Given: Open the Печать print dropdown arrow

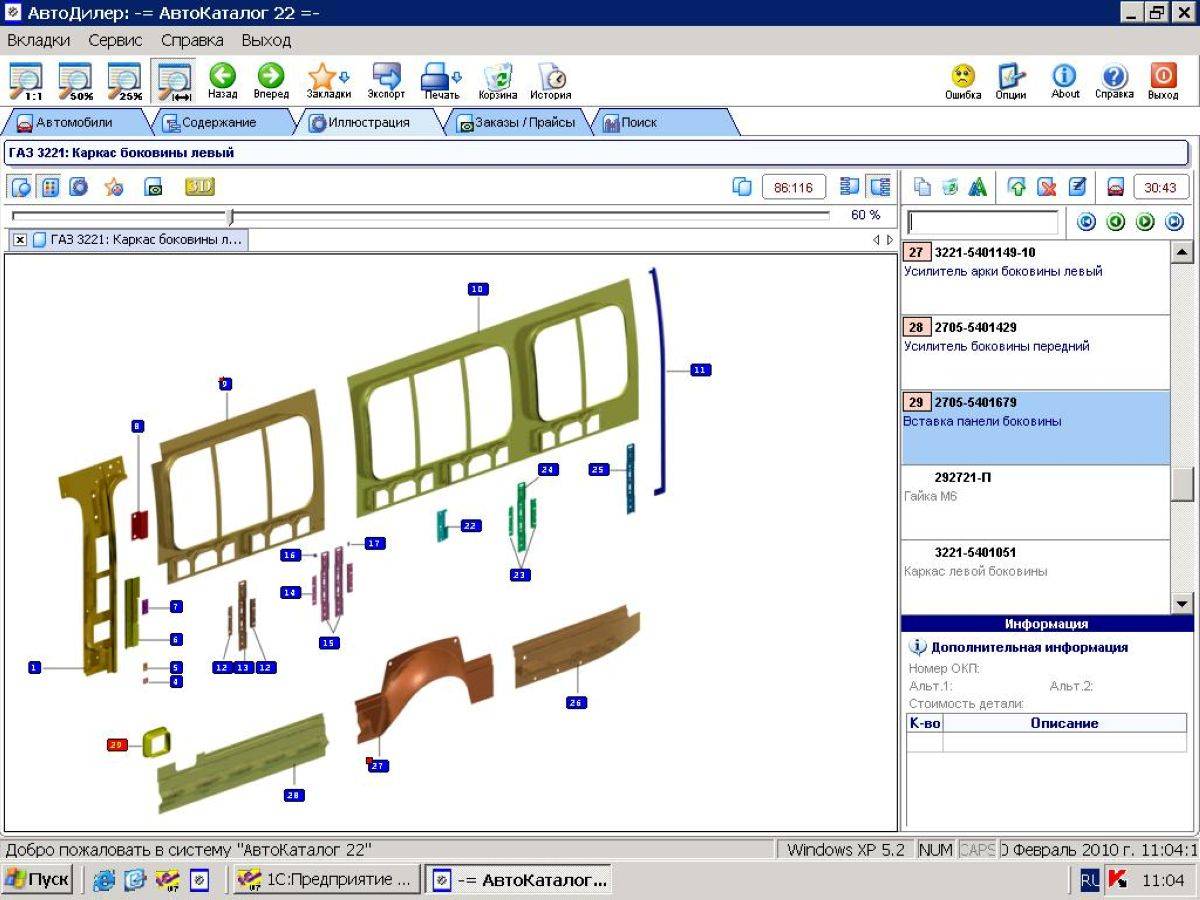Looking at the screenshot, I should click(457, 77).
